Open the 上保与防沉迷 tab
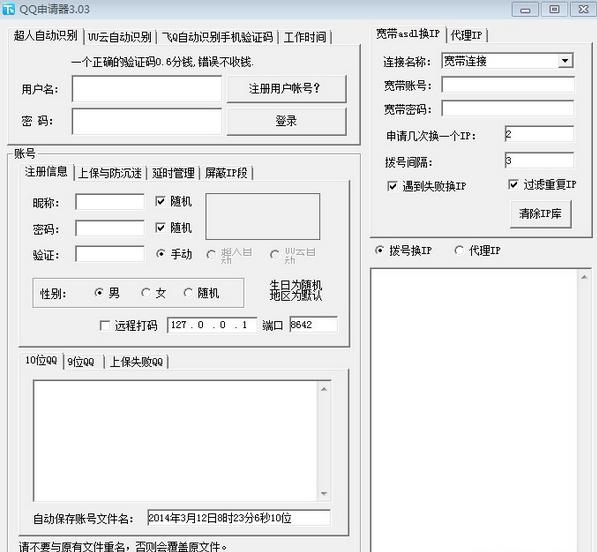Image resolution: width=597 pixels, height=552 pixels. 110,173
